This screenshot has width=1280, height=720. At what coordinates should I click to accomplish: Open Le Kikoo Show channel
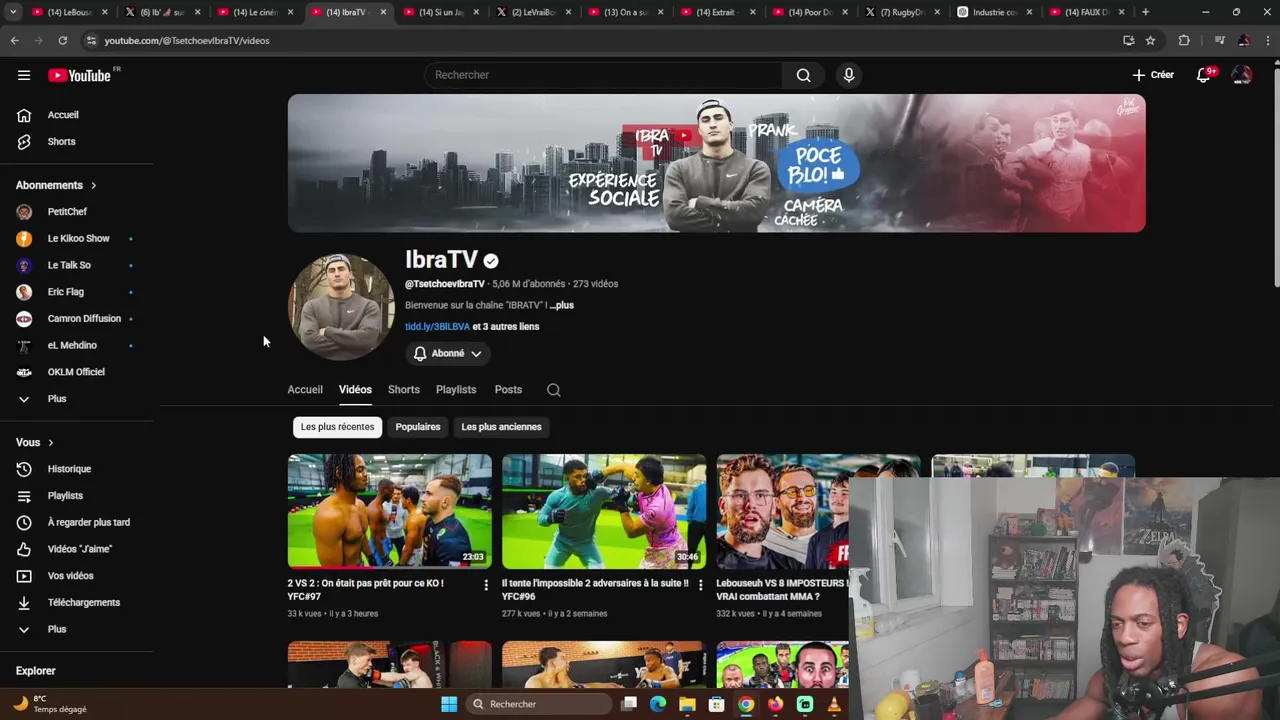(x=77, y=239)
